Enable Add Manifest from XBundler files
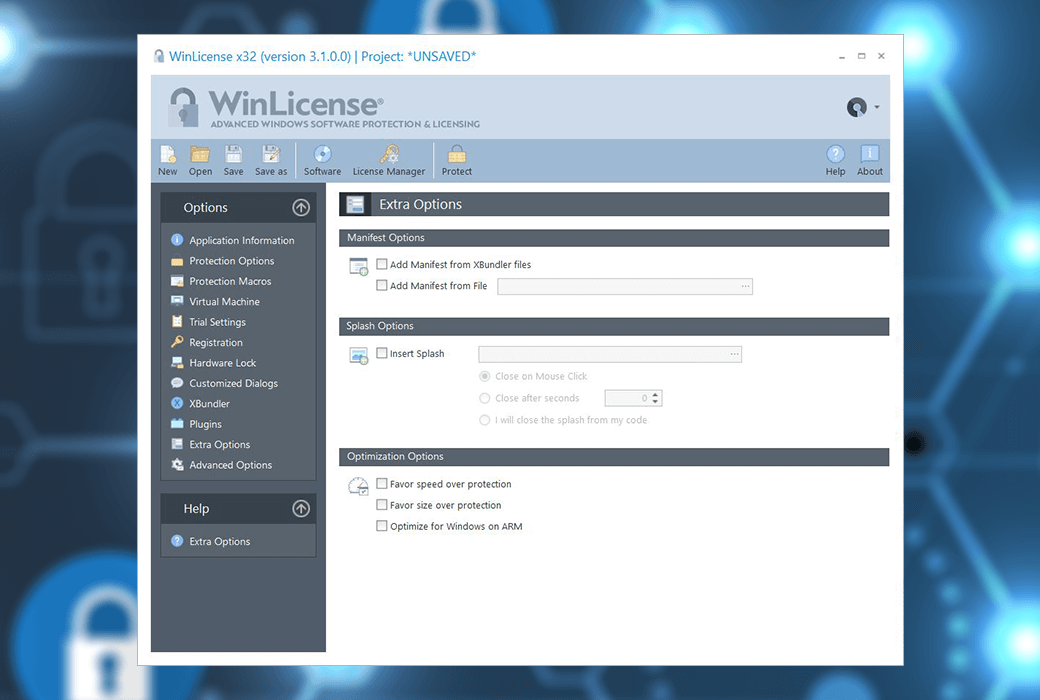This screenshot has width=1040, height=700. tap(382, 264)
